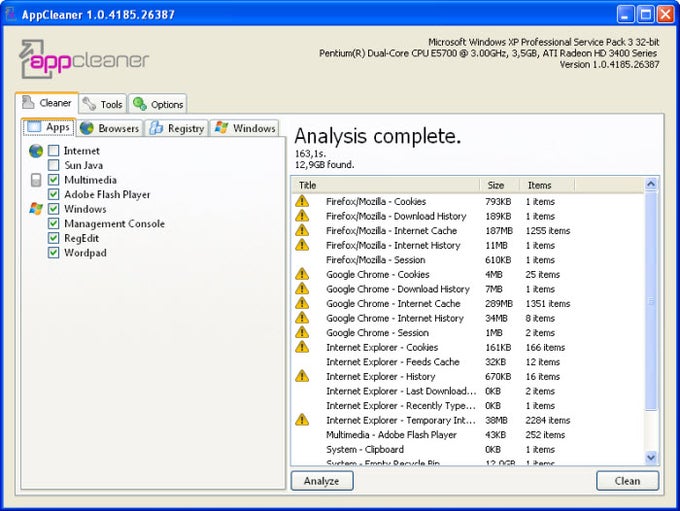Image resolution: width=680 pixels, height=511 pixels.
Task: Click scrollbar down arrow in results list
Action: 651,457
